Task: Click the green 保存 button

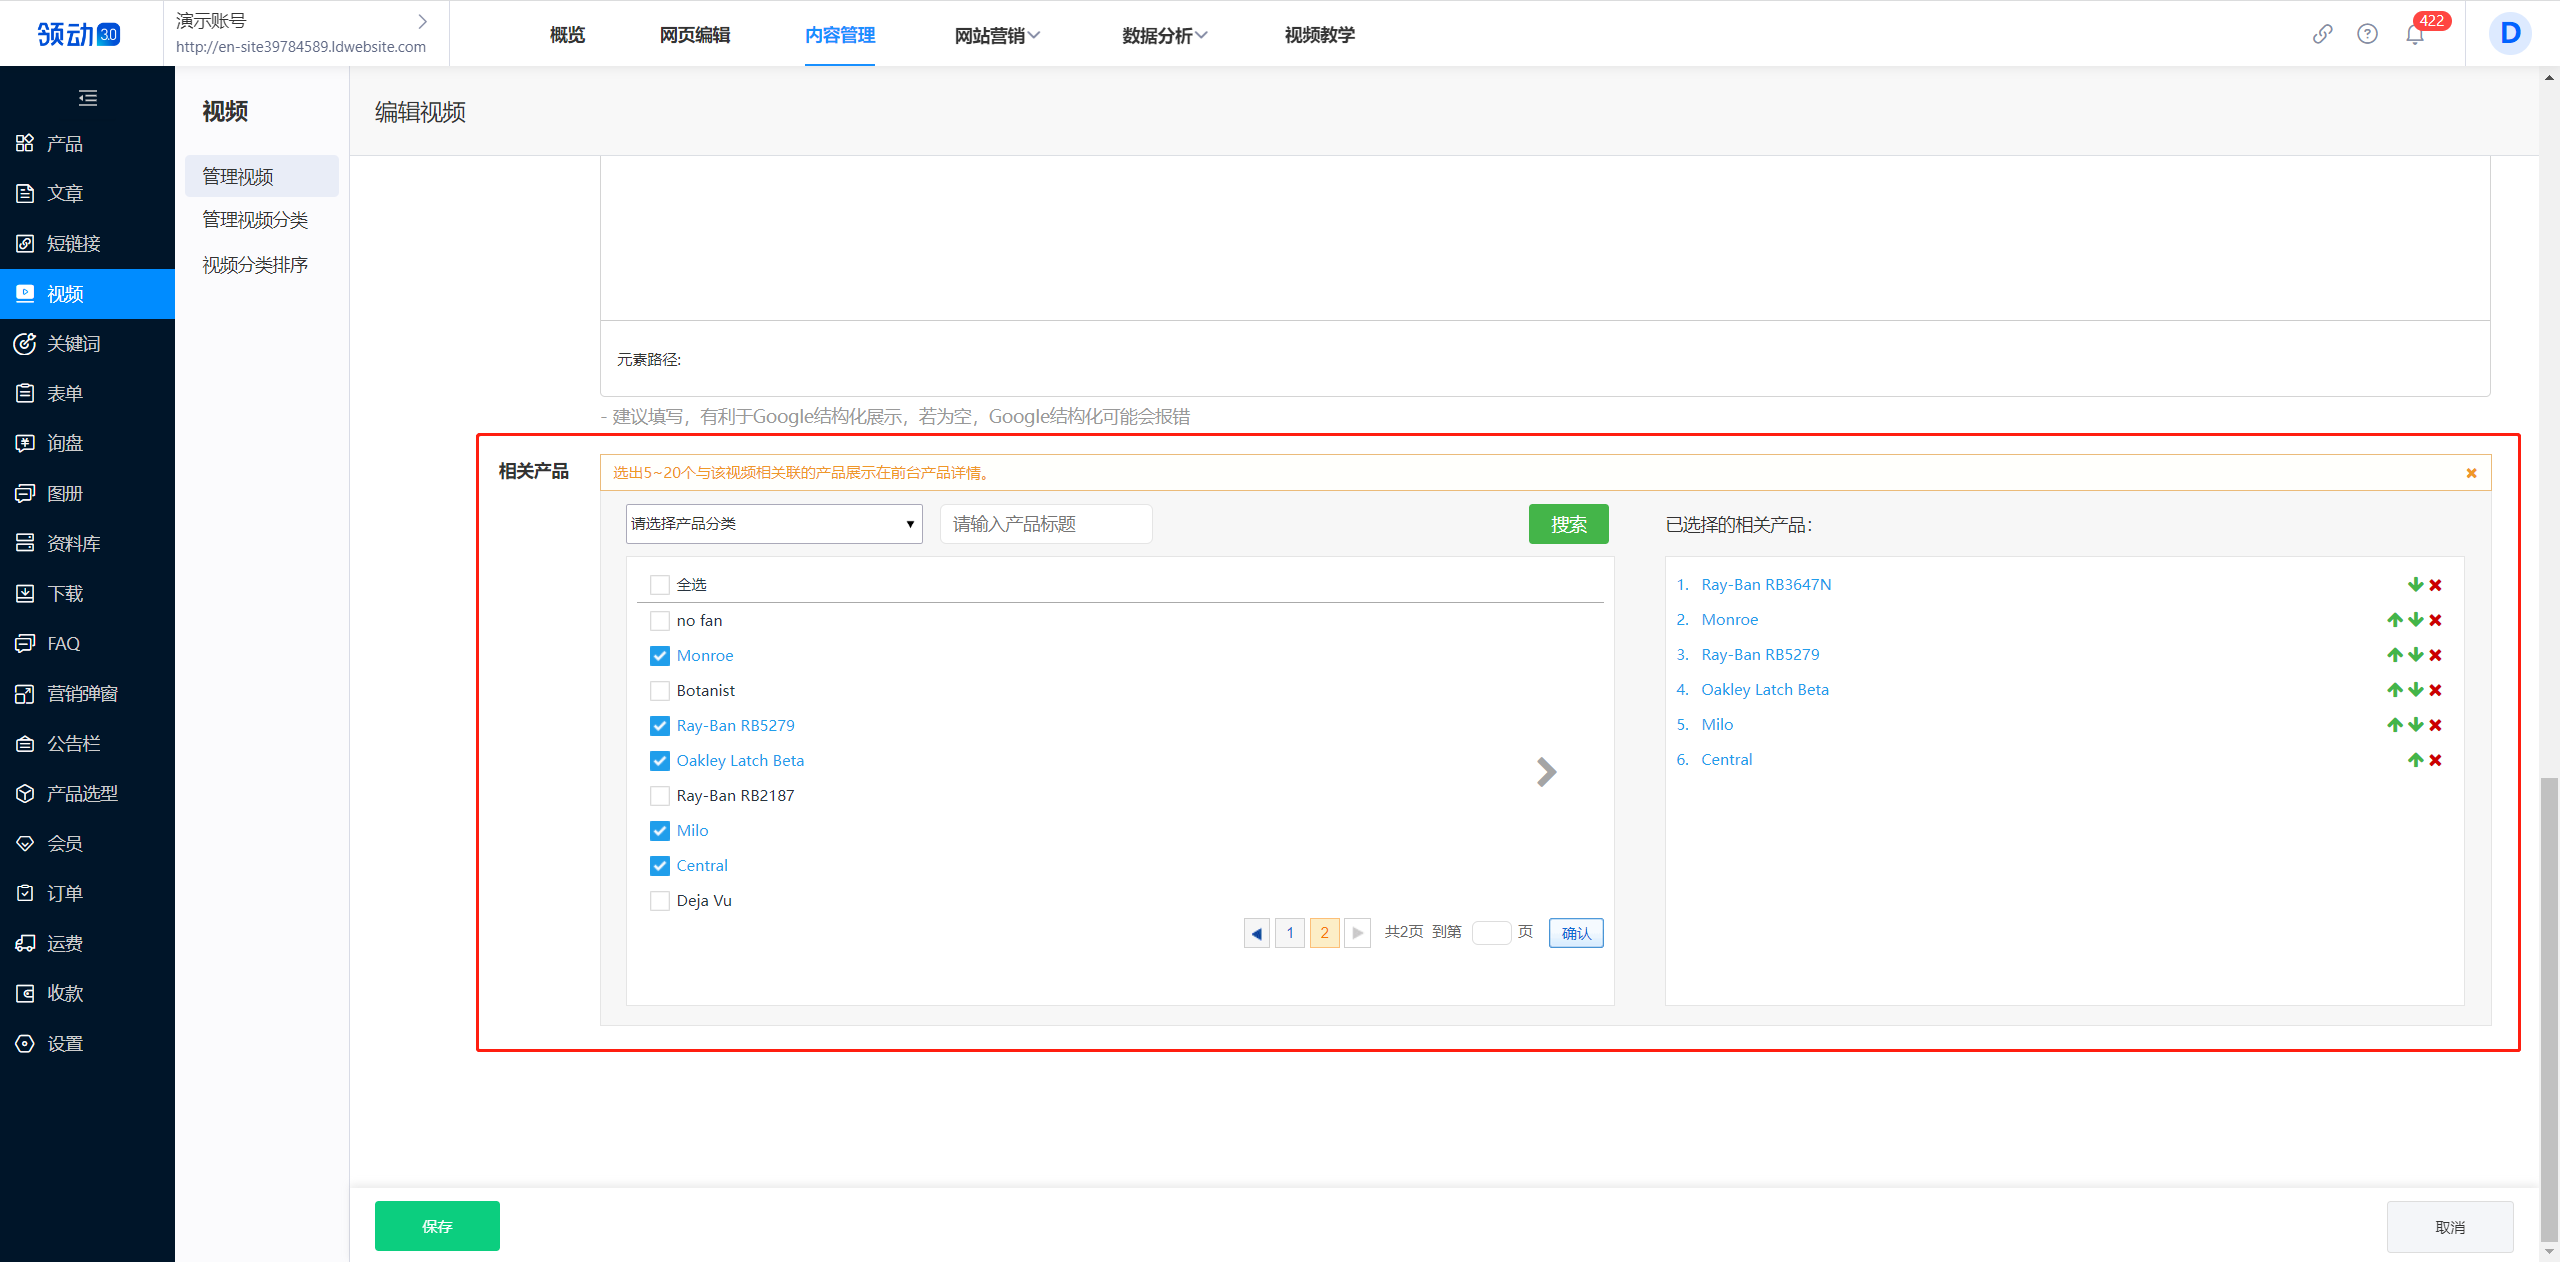Action: [437, 1226]
